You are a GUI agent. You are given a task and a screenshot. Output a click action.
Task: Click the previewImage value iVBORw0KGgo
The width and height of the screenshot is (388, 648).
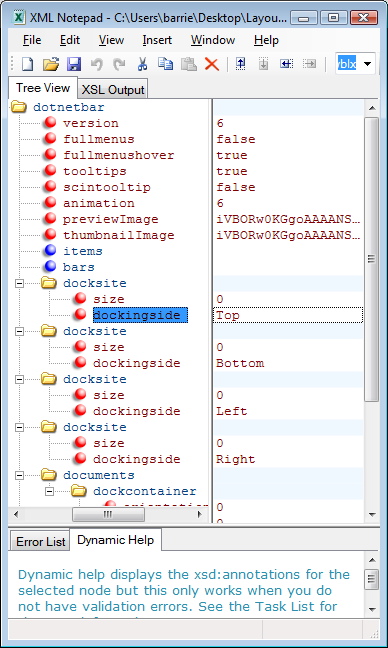tap(288, 219)
